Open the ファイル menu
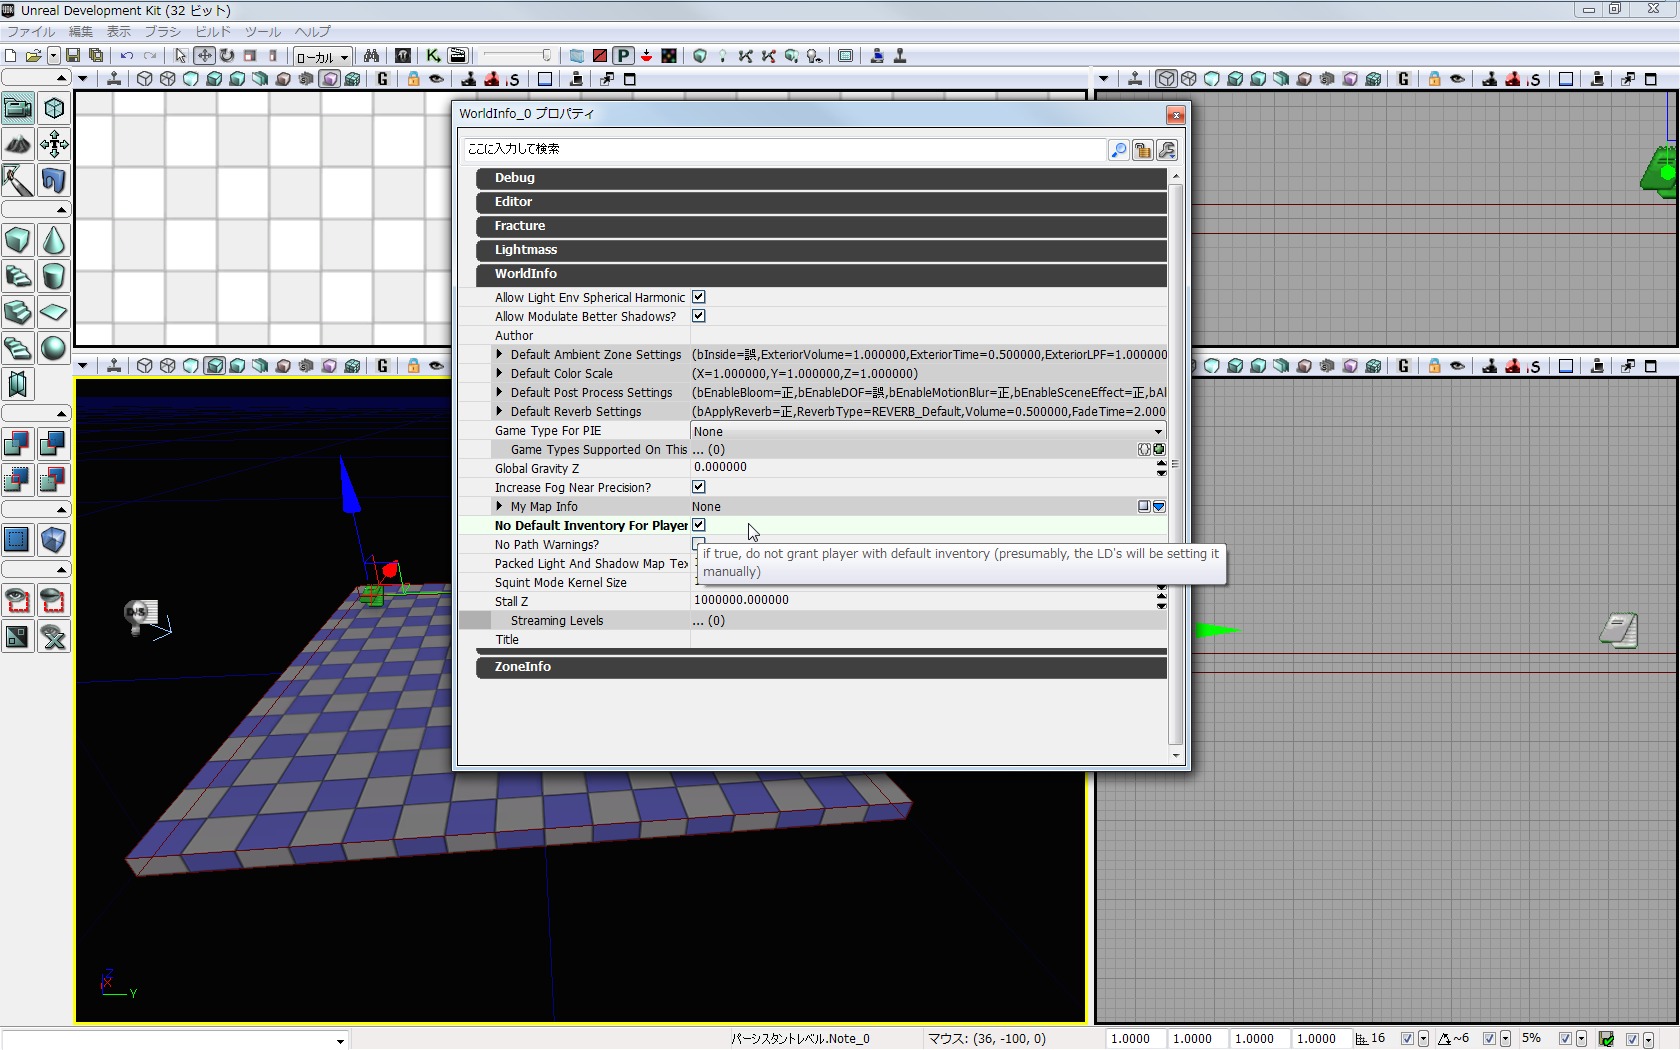The image size is (1680, 1050). (31, 32)
